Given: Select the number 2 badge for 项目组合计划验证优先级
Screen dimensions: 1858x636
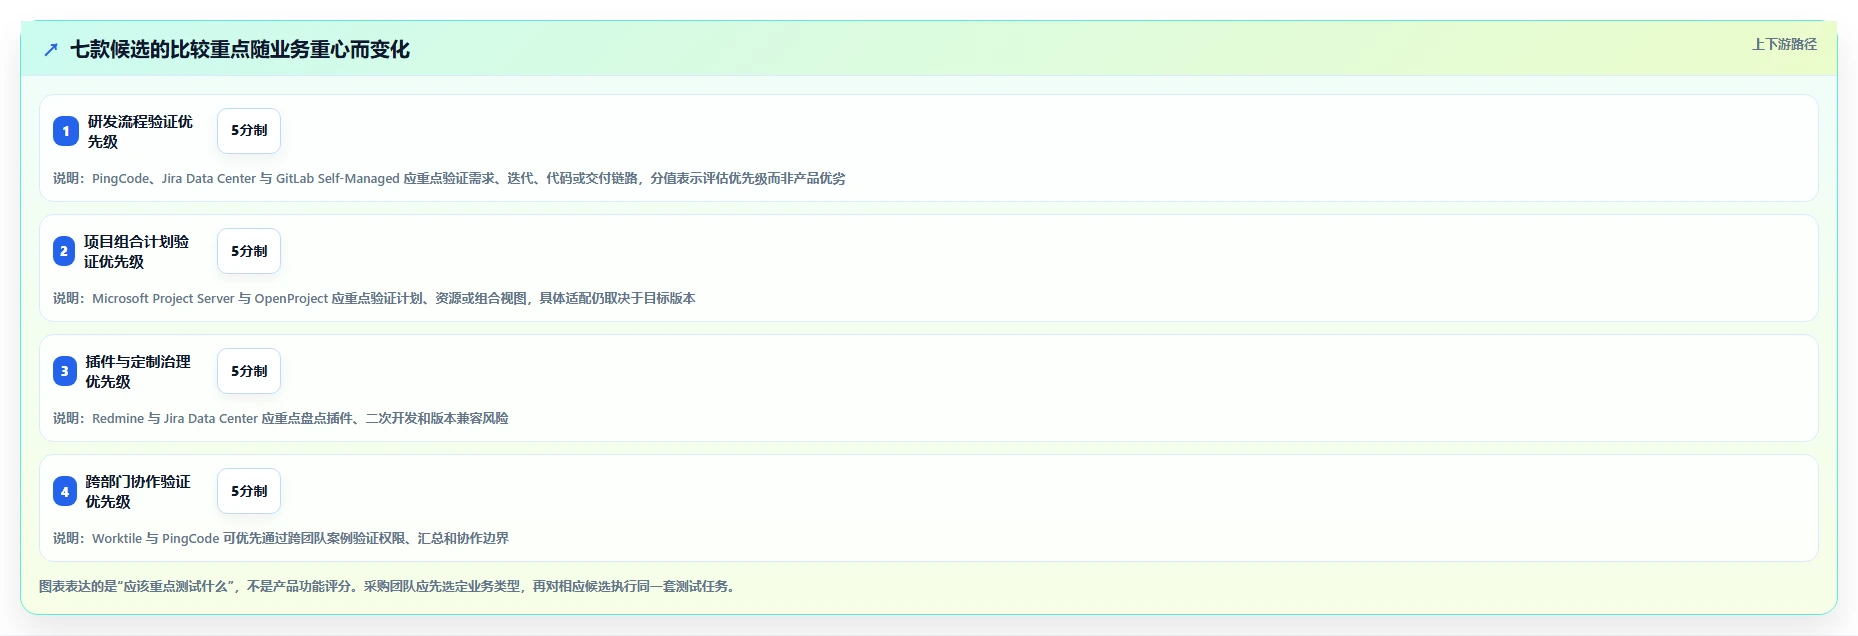Looking at the screenshot, I should coord(64,251).
